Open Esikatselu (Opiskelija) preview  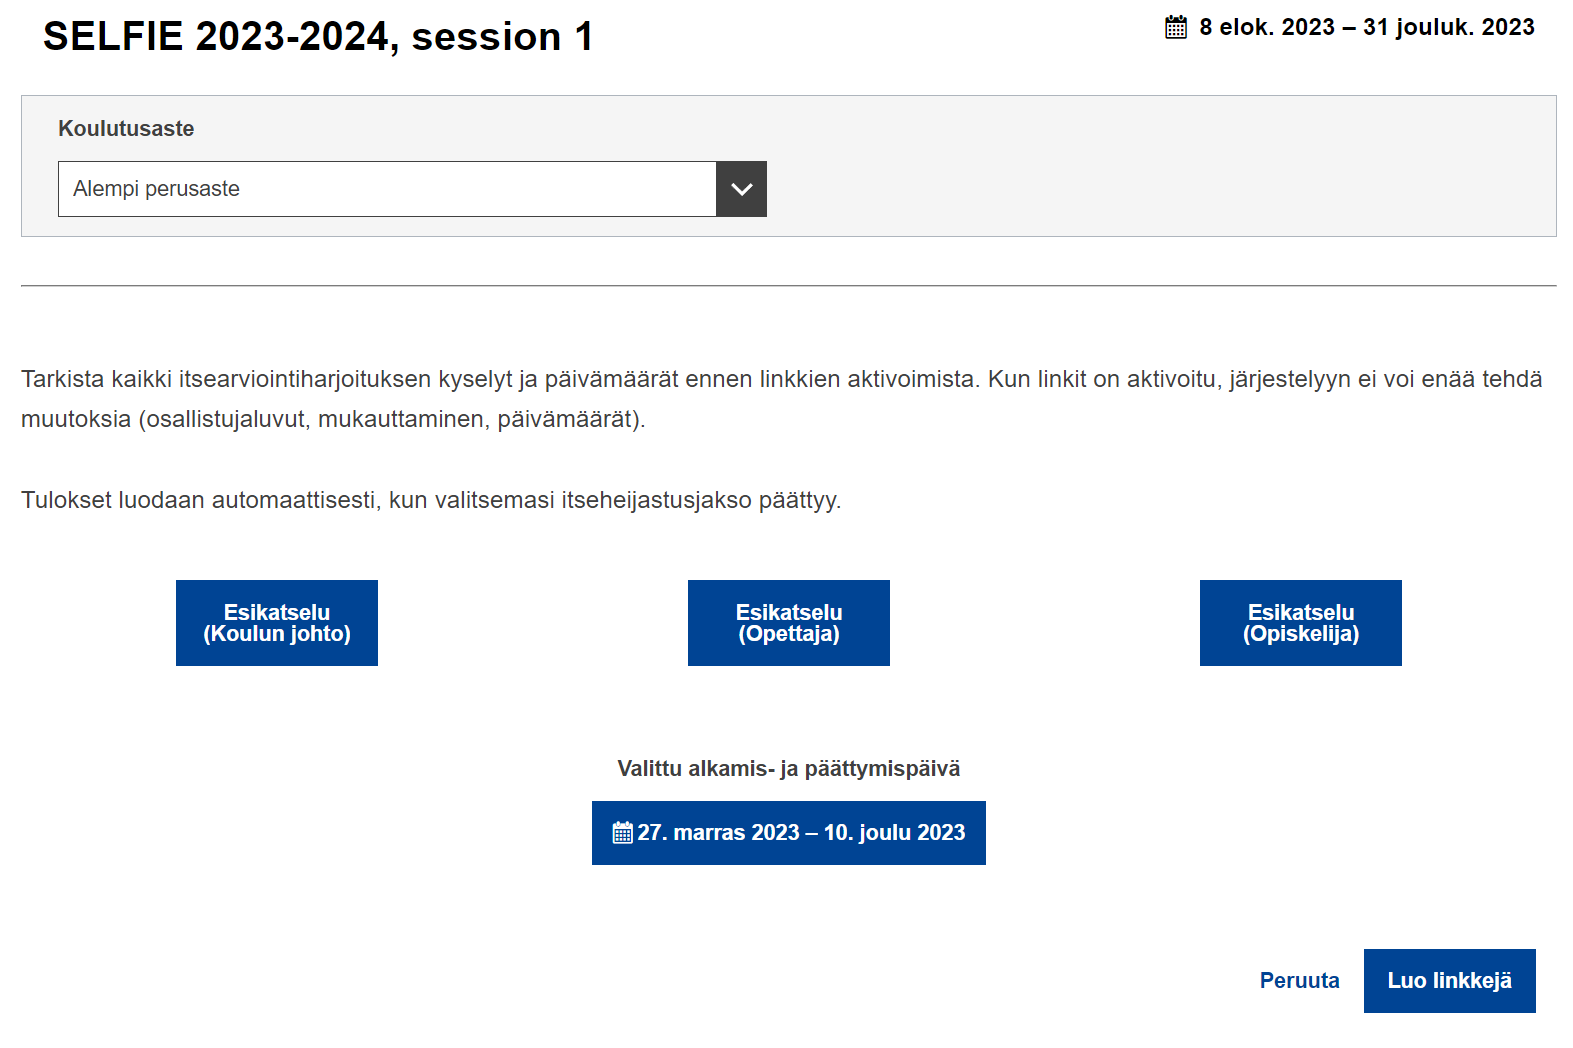(1301, 623)
